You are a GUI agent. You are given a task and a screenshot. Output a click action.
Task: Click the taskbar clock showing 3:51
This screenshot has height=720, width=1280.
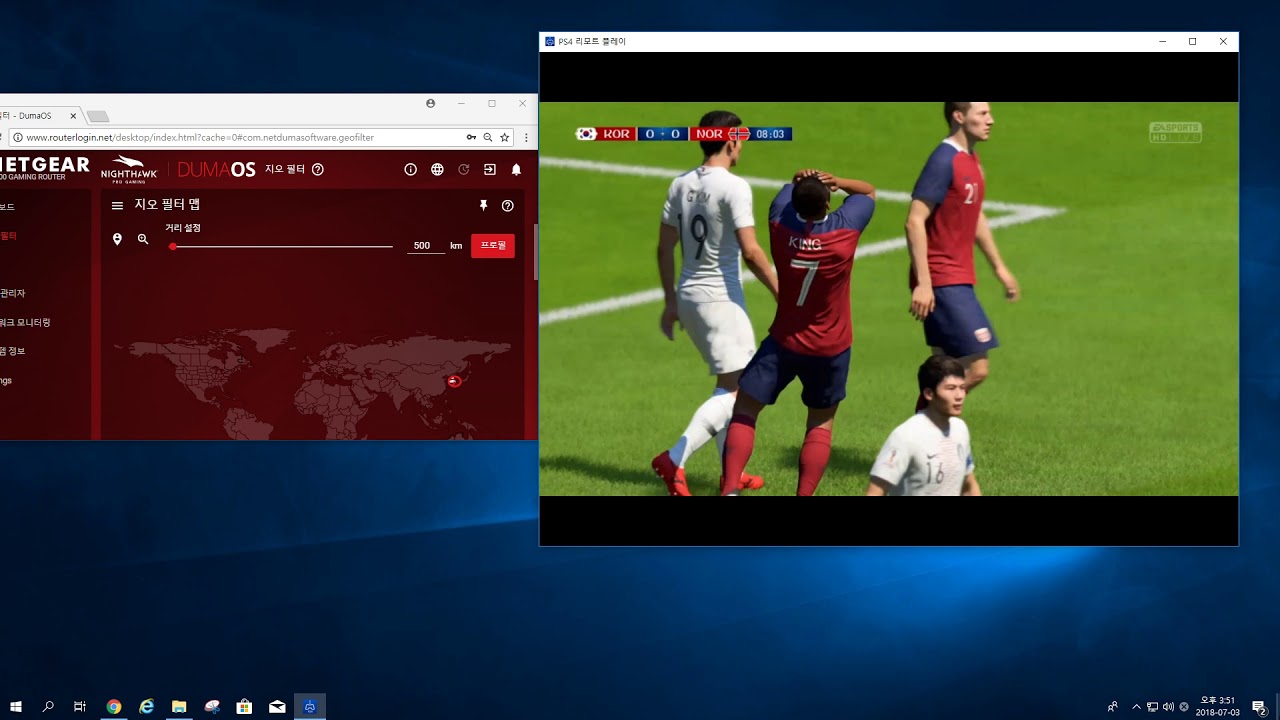tap(1217, 706)
